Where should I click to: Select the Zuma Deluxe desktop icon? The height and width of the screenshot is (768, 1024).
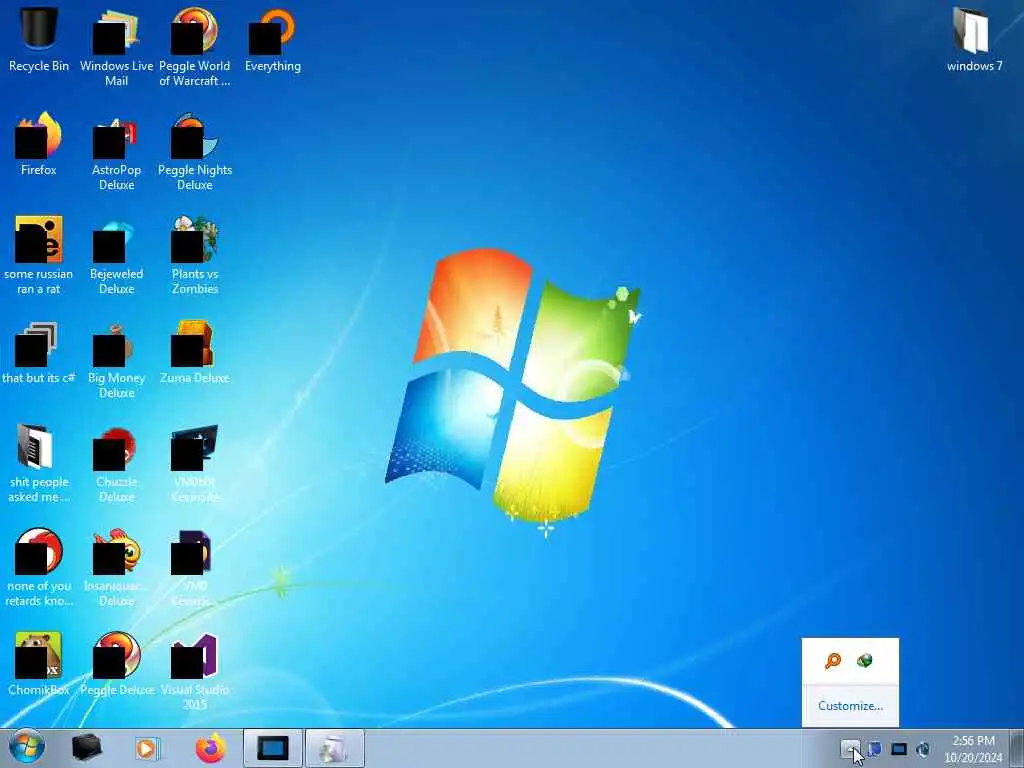click(195, 351)
